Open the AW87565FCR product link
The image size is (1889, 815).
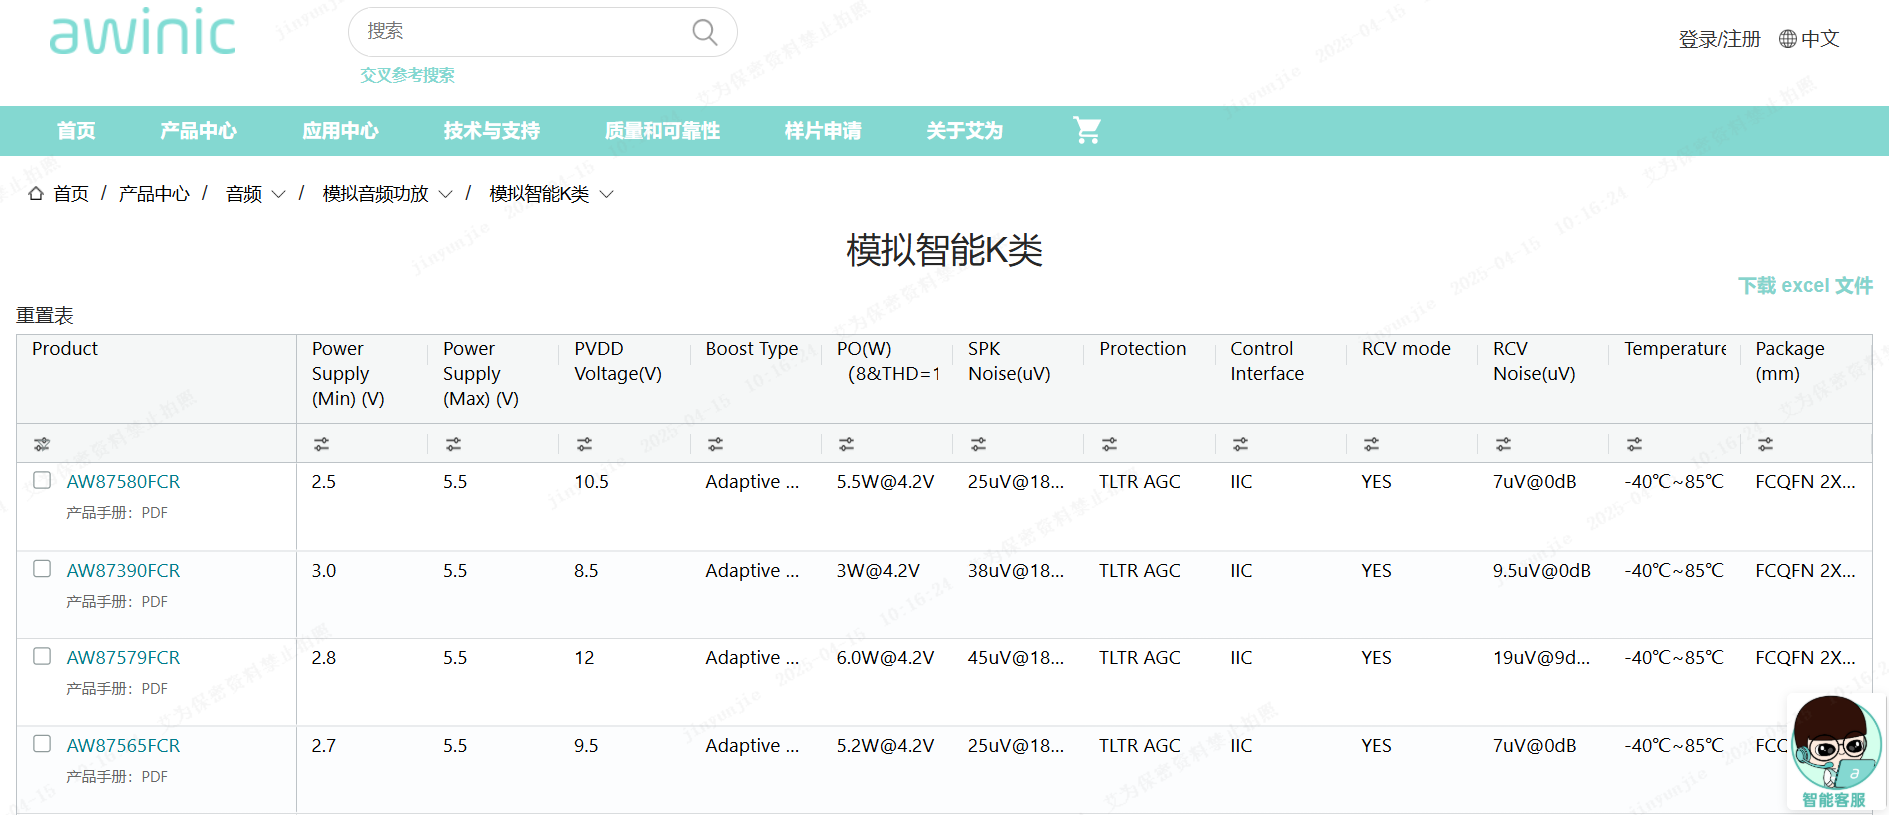[x=123, y=745]
